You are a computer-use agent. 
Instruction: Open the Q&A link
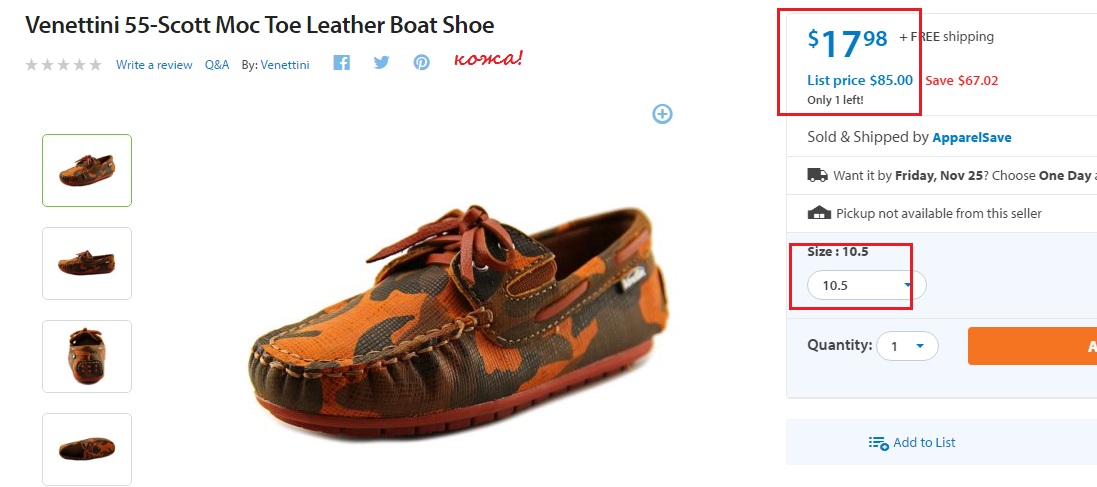(217, 65)
